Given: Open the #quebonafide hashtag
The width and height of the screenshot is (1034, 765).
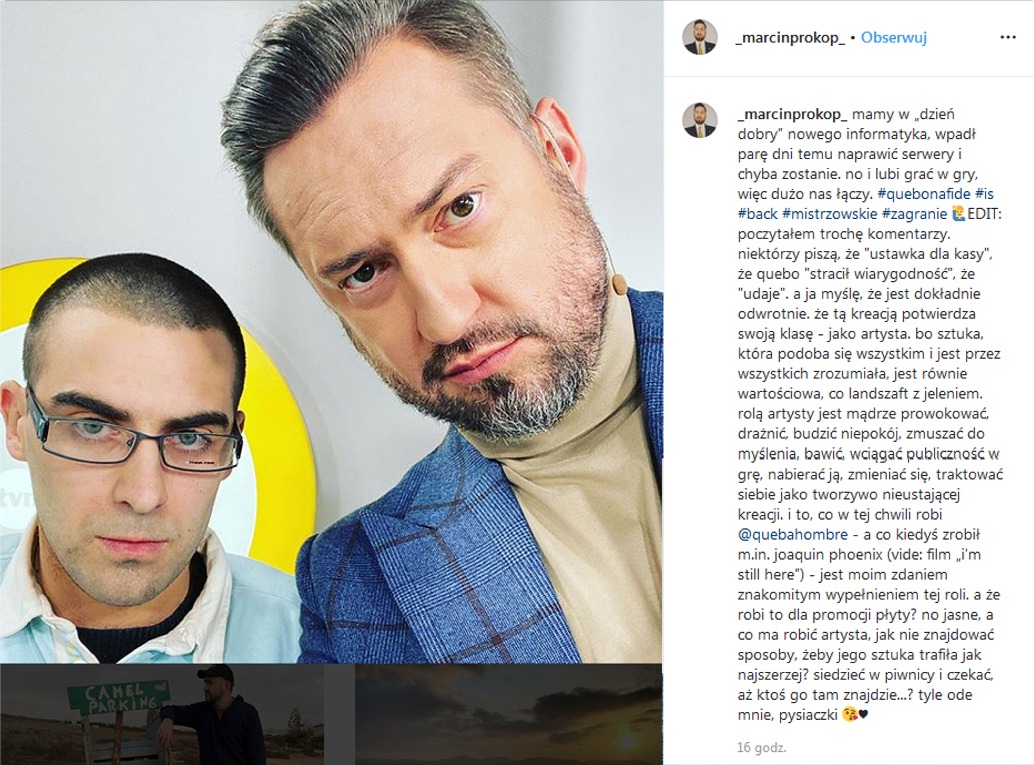Looking at the screenshot, I should (924, 194).
